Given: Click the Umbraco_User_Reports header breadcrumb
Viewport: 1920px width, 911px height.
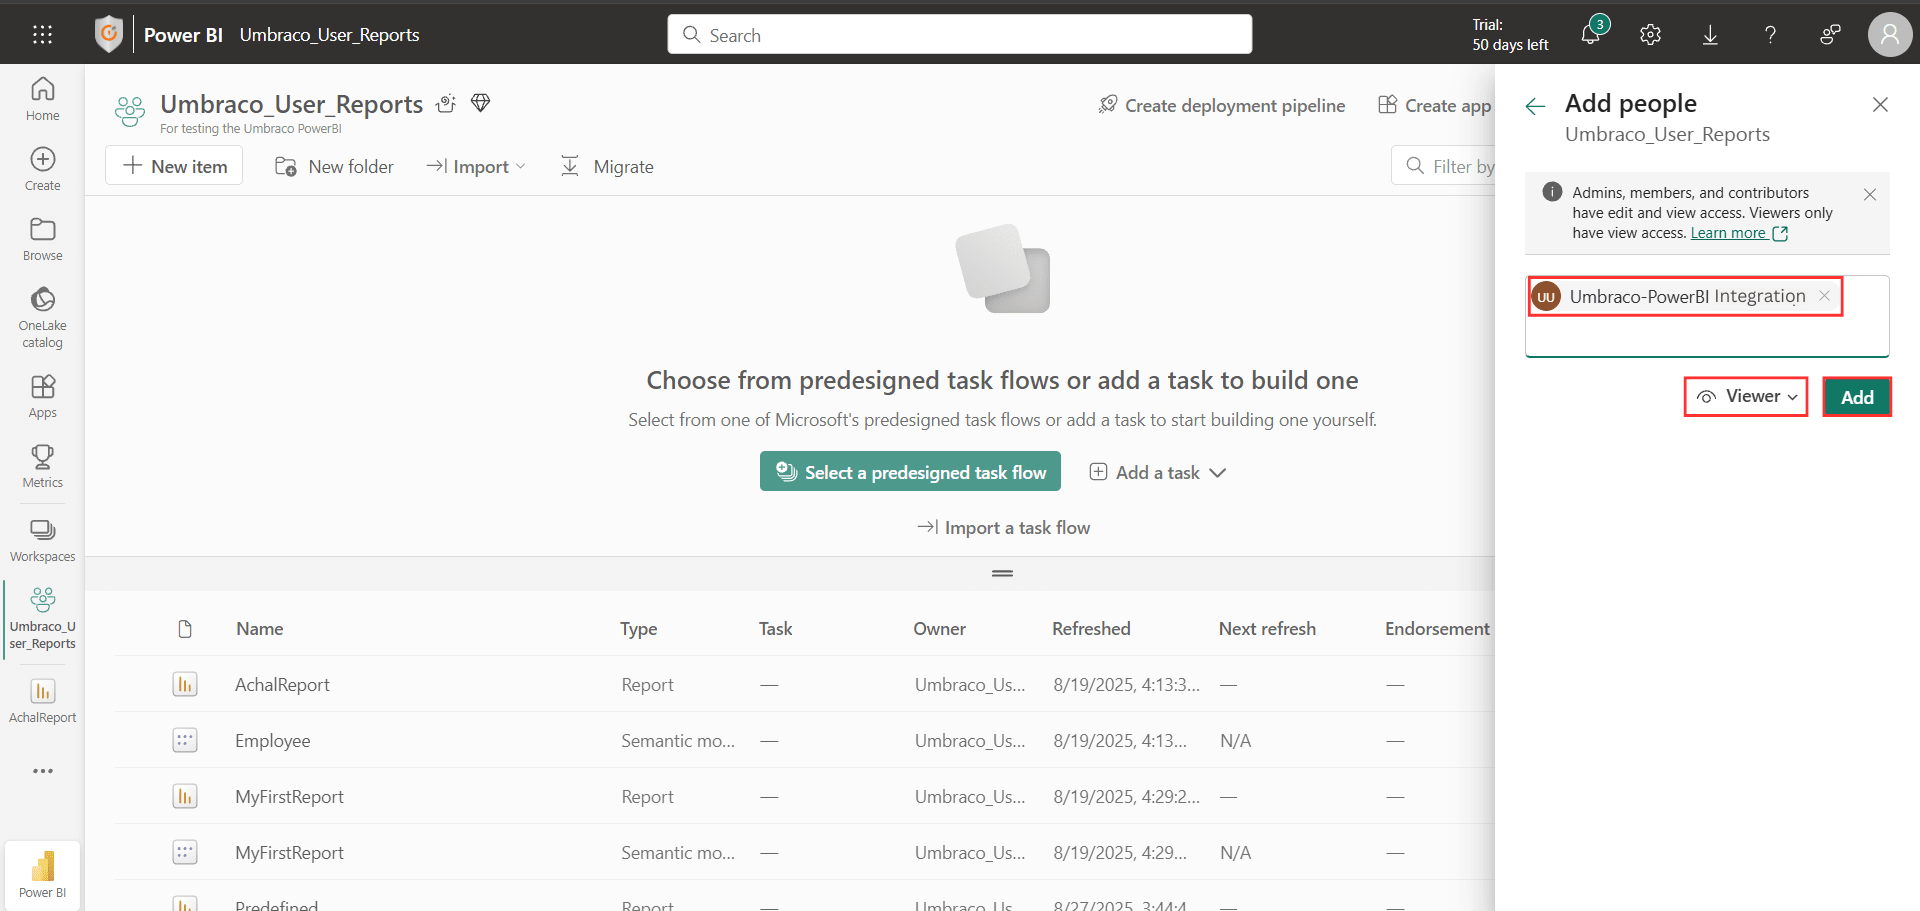Looking at the screenshot, I should pos(329,35).
